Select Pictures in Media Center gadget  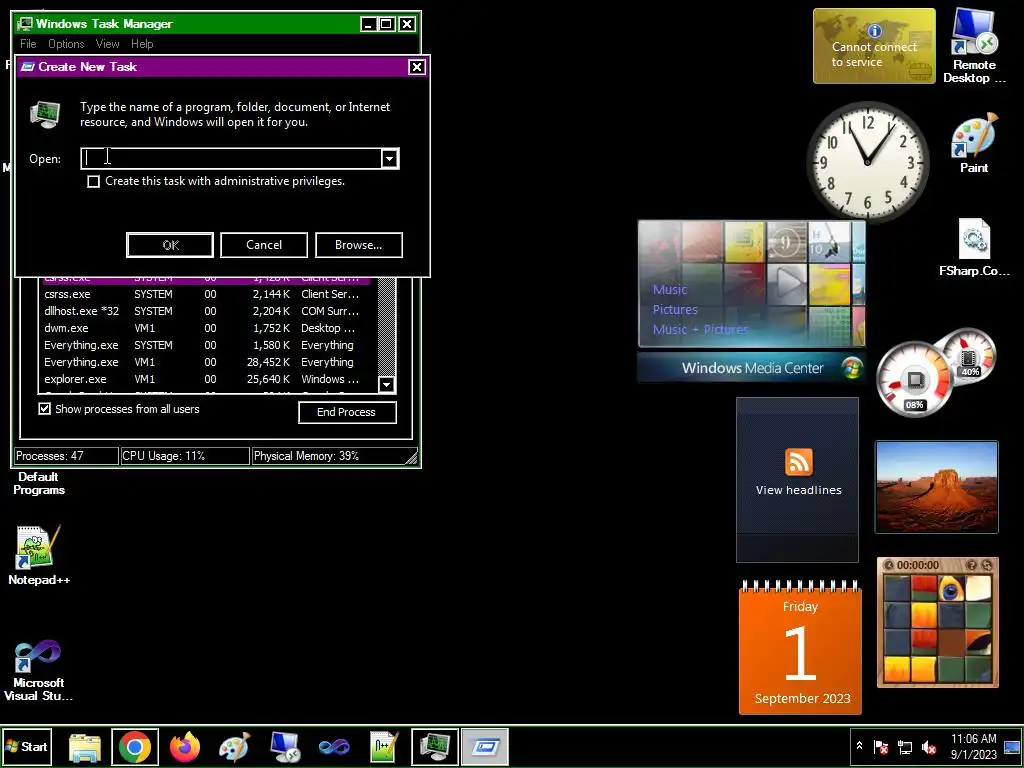[x=675, y=310]
